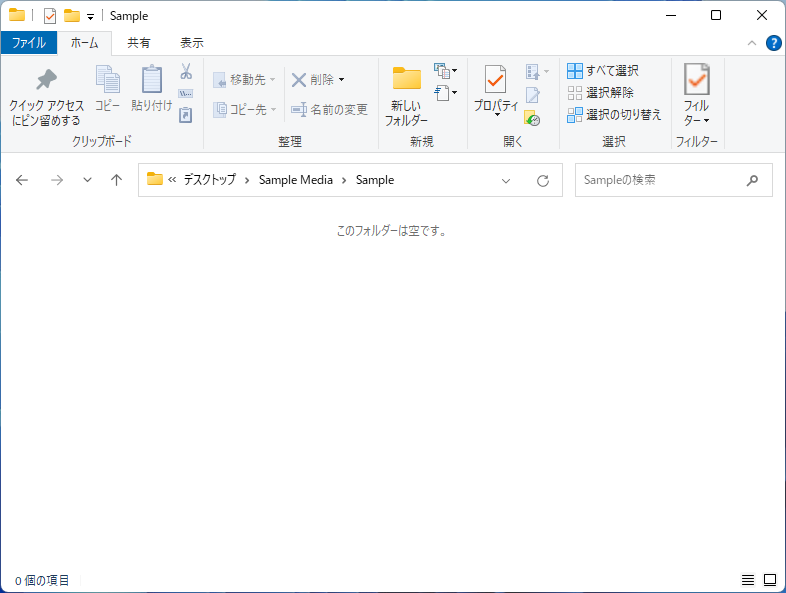Click Invert selection (選択の切り替え)

[x=615, y=115]
